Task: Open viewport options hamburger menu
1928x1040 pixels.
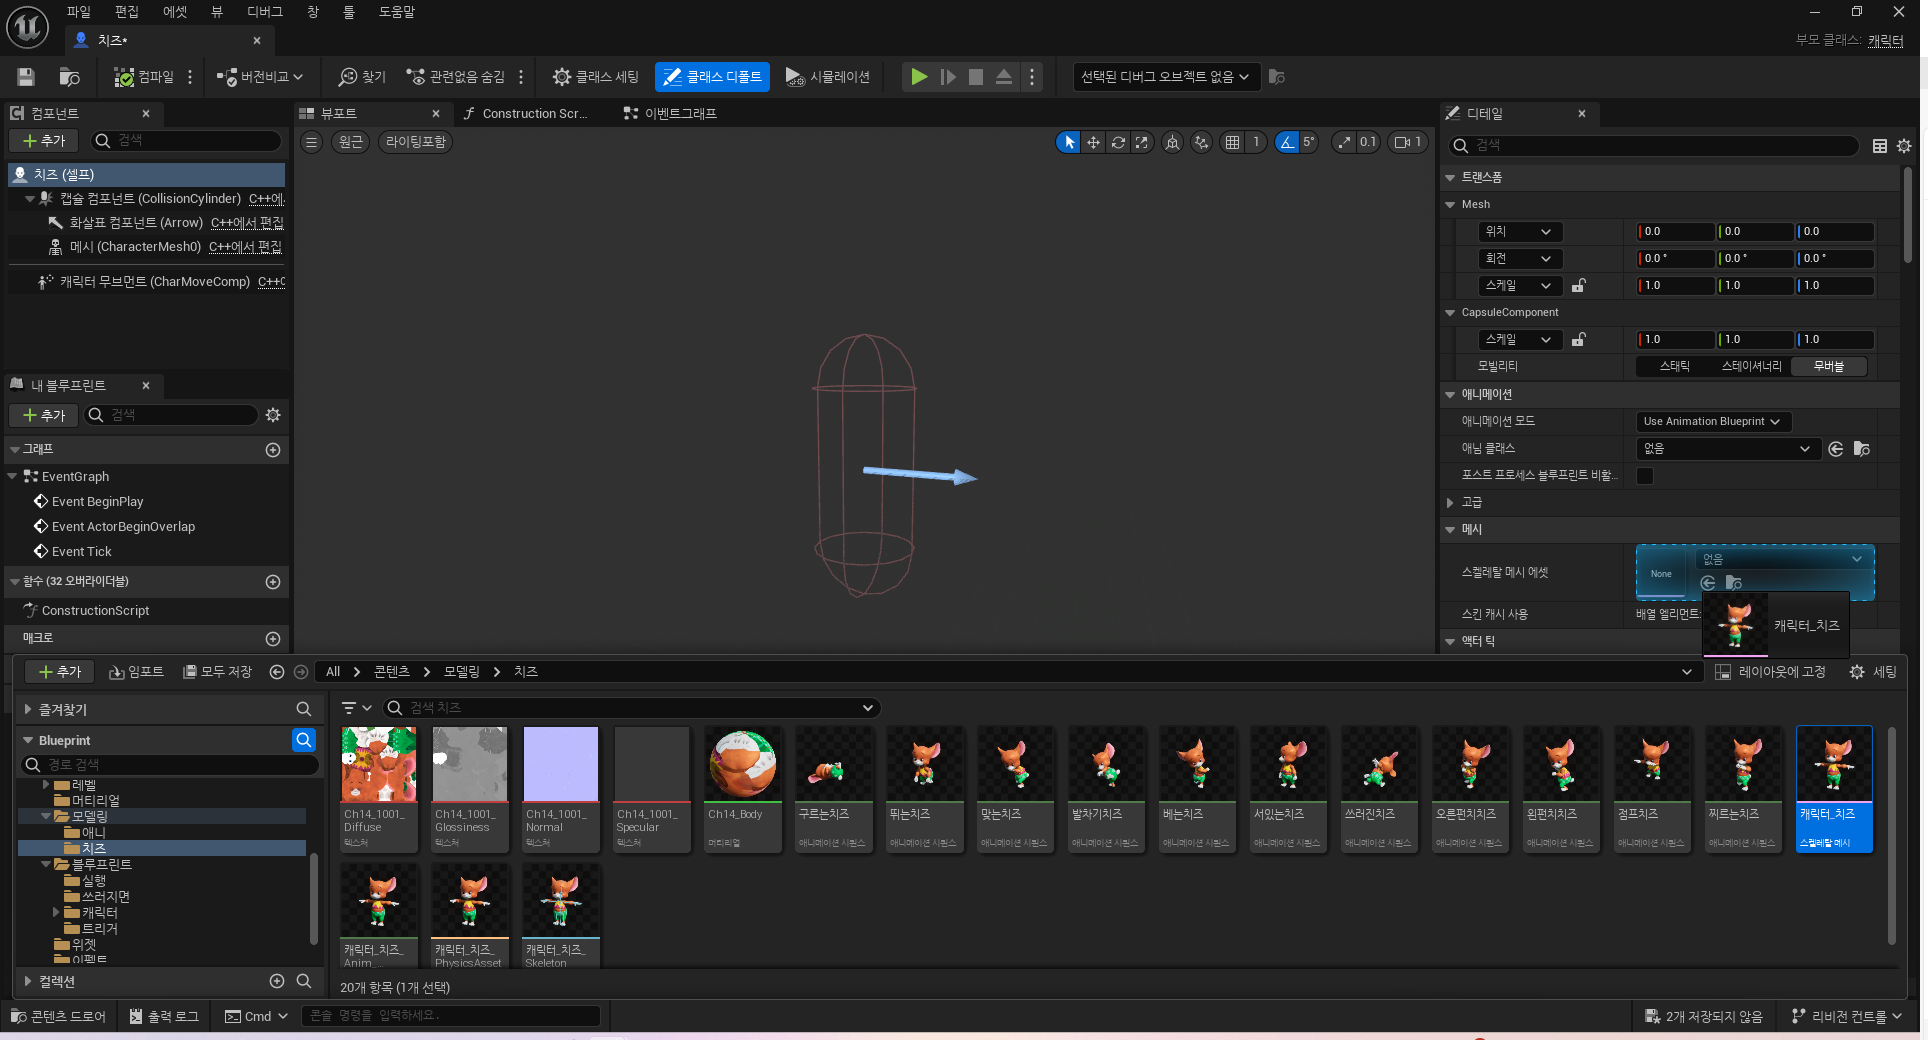Action: (312, 142)
